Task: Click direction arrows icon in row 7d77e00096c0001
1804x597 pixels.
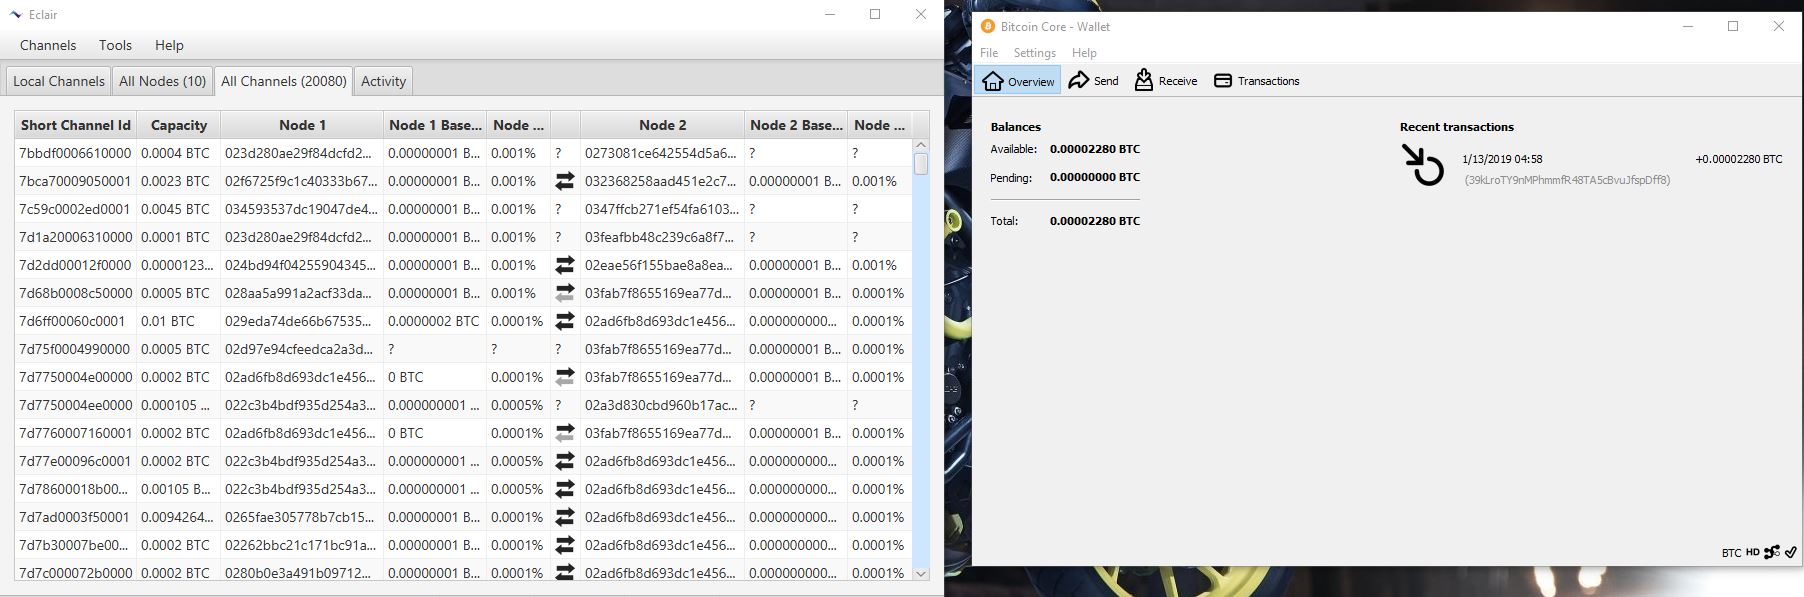Action: click(x=565, y=461)
